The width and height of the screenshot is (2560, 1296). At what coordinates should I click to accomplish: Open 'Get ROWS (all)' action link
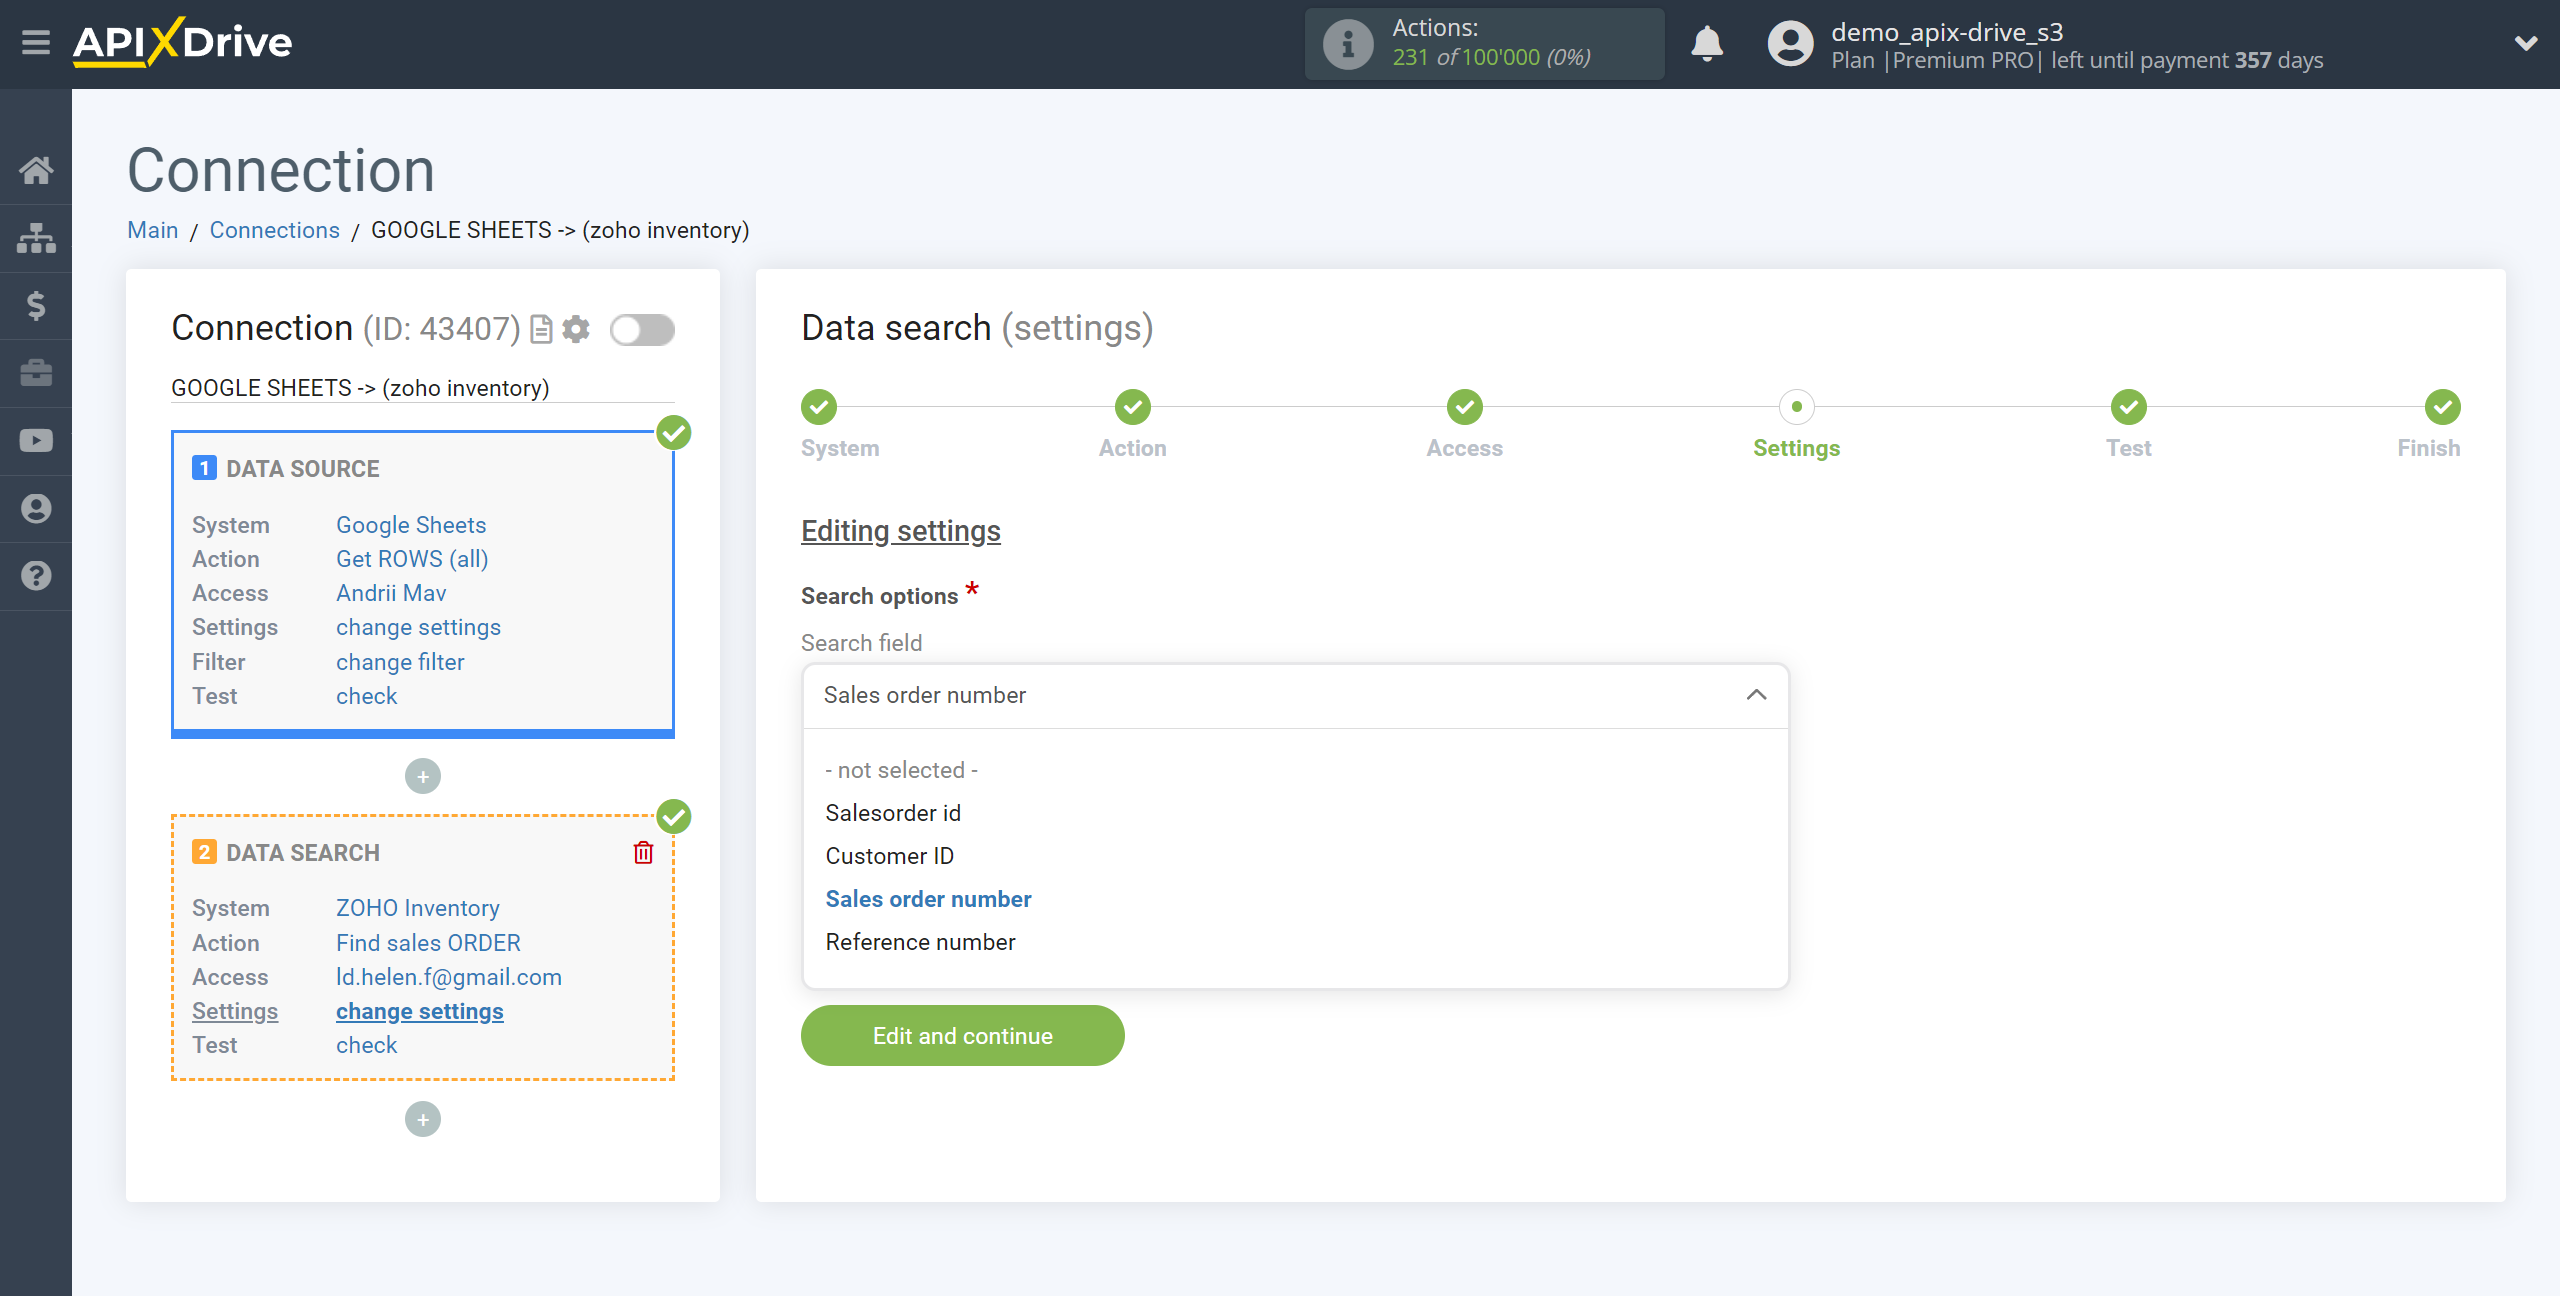click(412, 559)
